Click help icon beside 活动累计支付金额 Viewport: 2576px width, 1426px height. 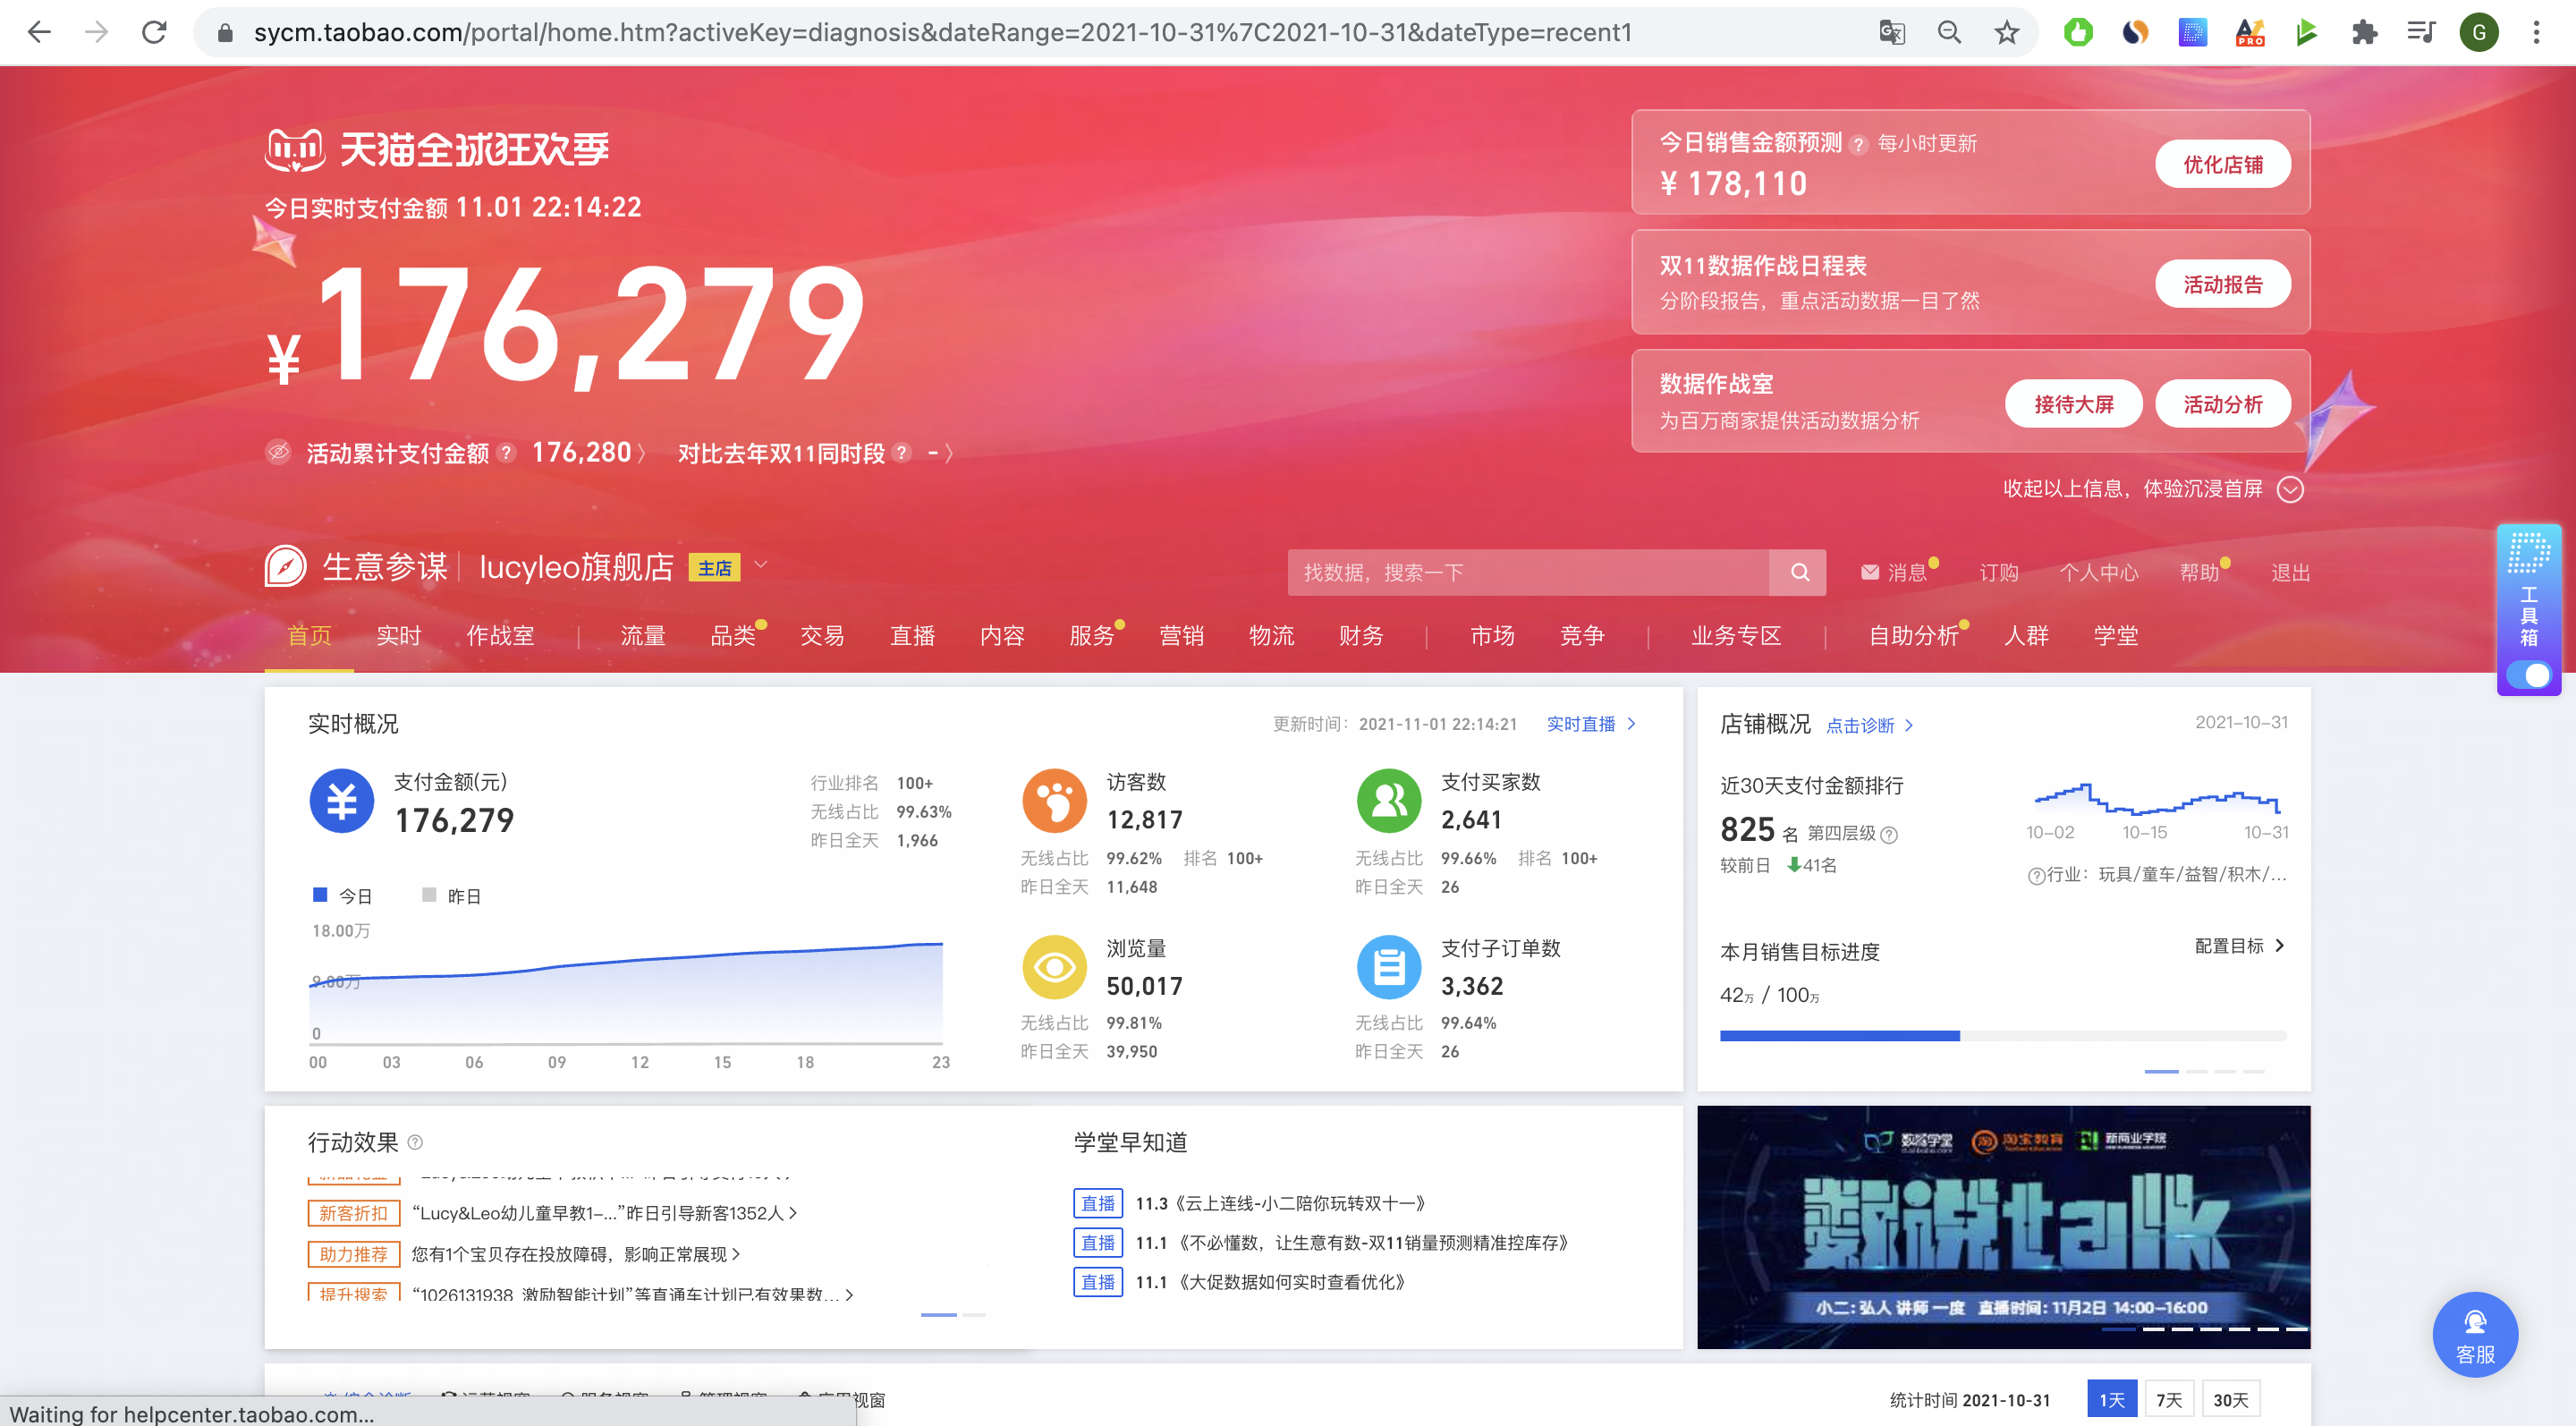507,453
